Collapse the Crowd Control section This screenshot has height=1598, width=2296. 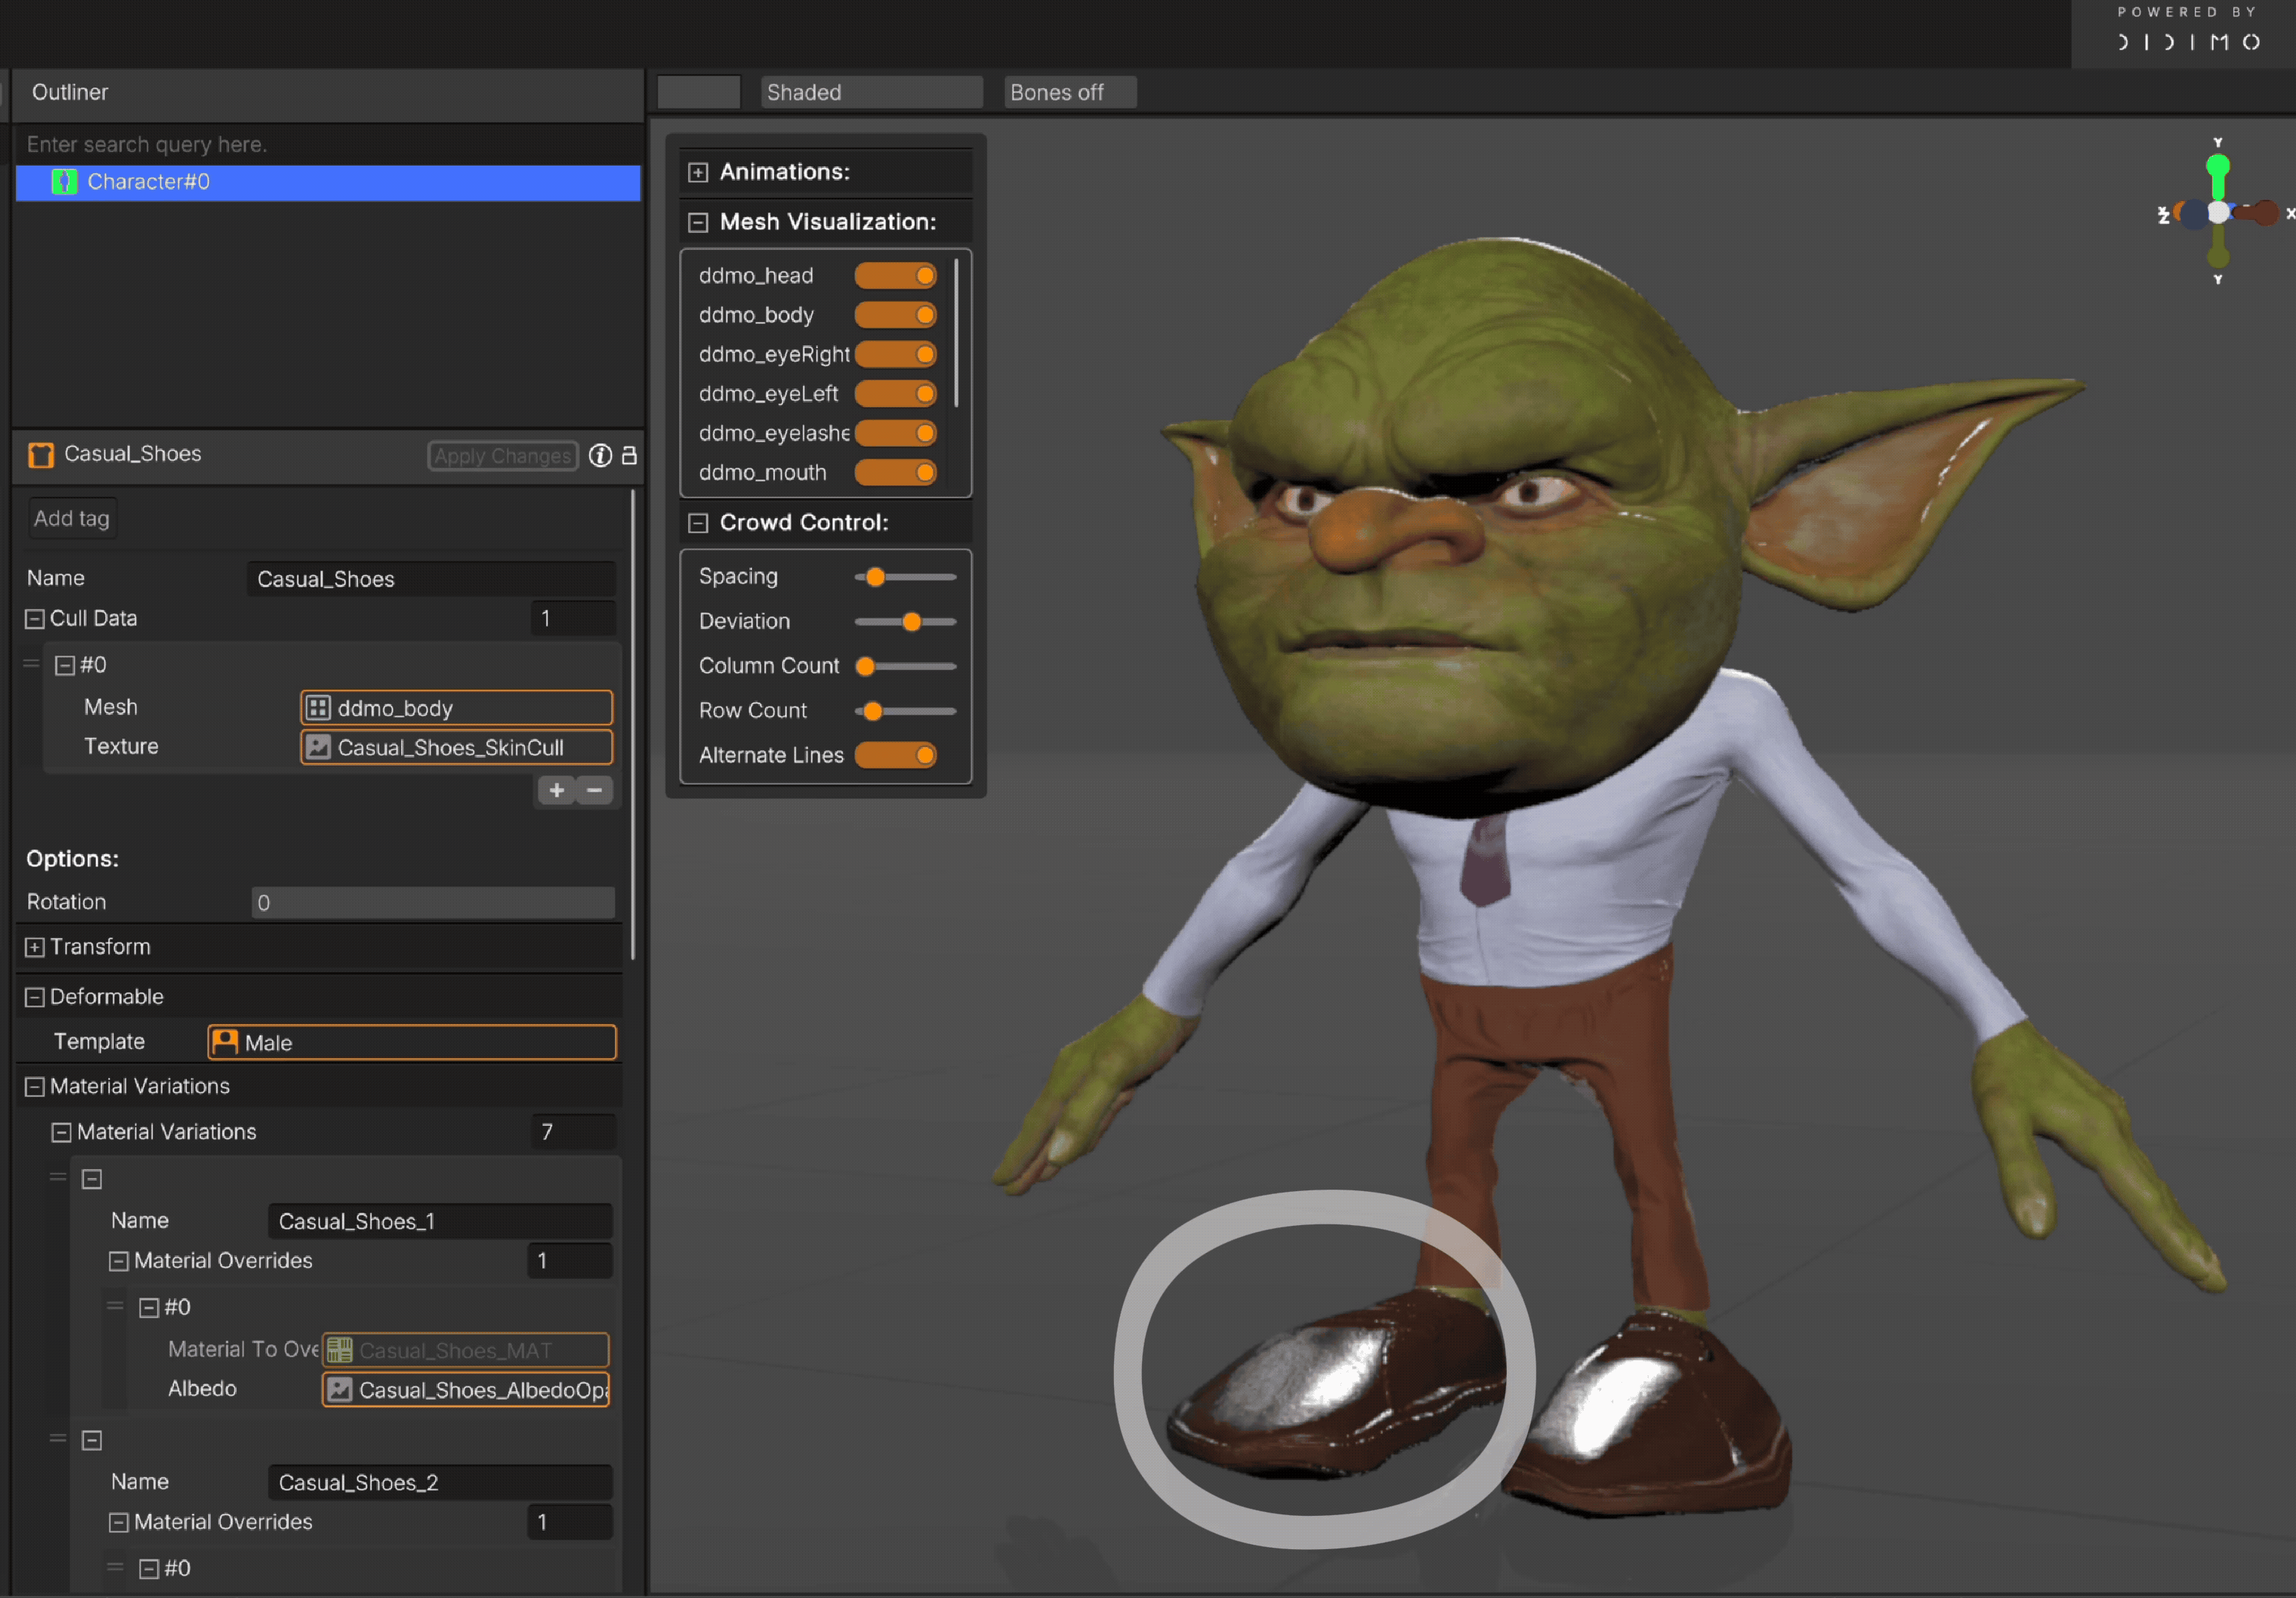pyautogui.click(x=698, y=523)
